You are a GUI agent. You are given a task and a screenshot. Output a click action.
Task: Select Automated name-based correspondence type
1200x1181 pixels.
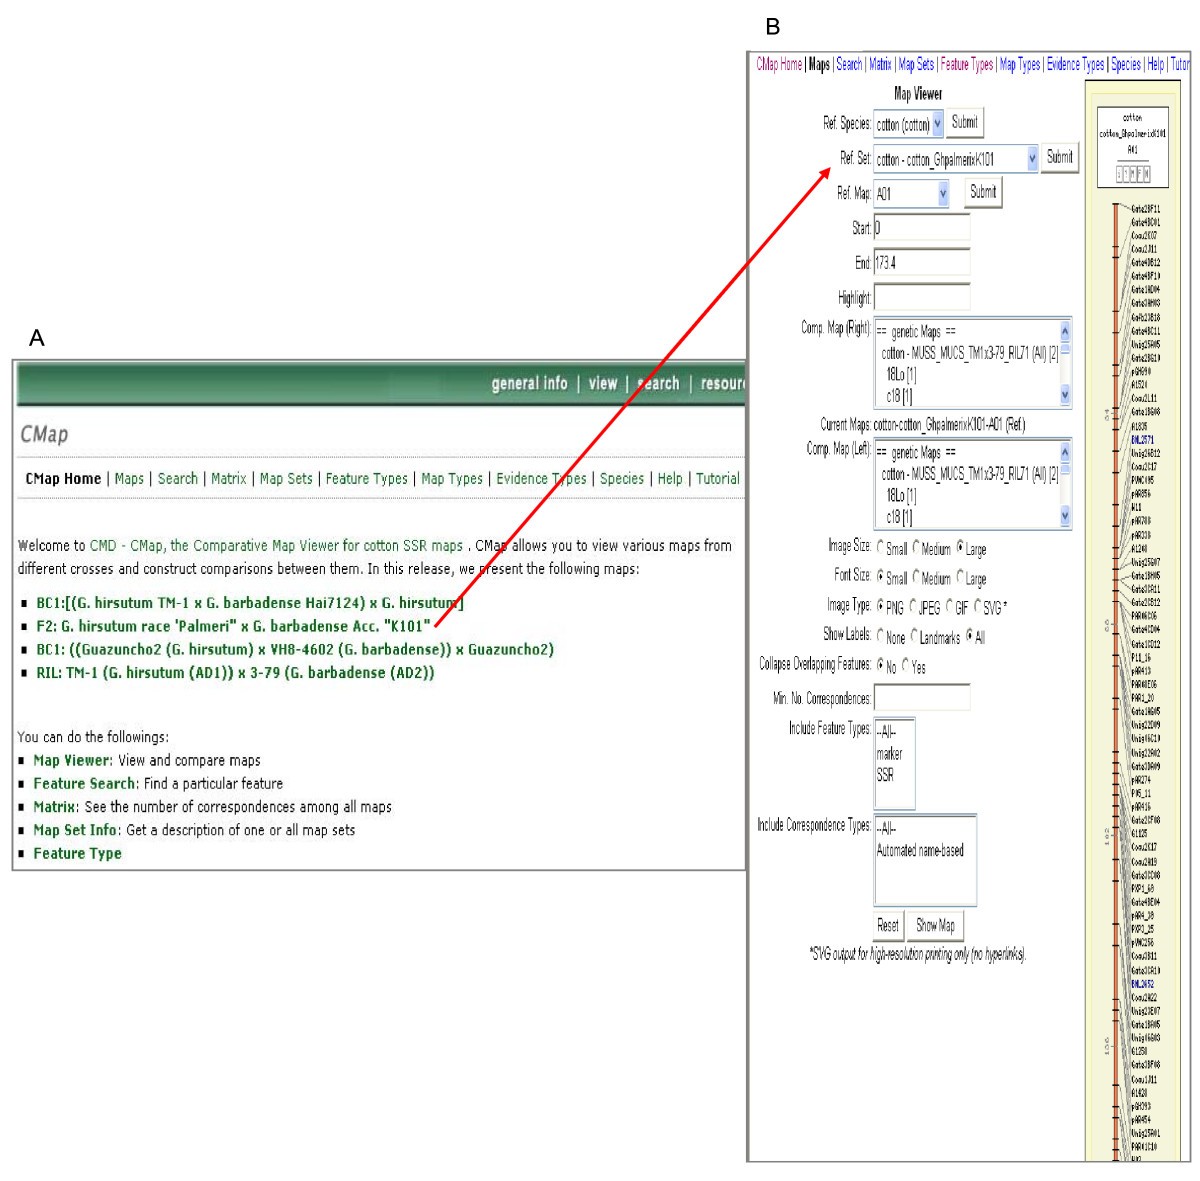[920, 851]
